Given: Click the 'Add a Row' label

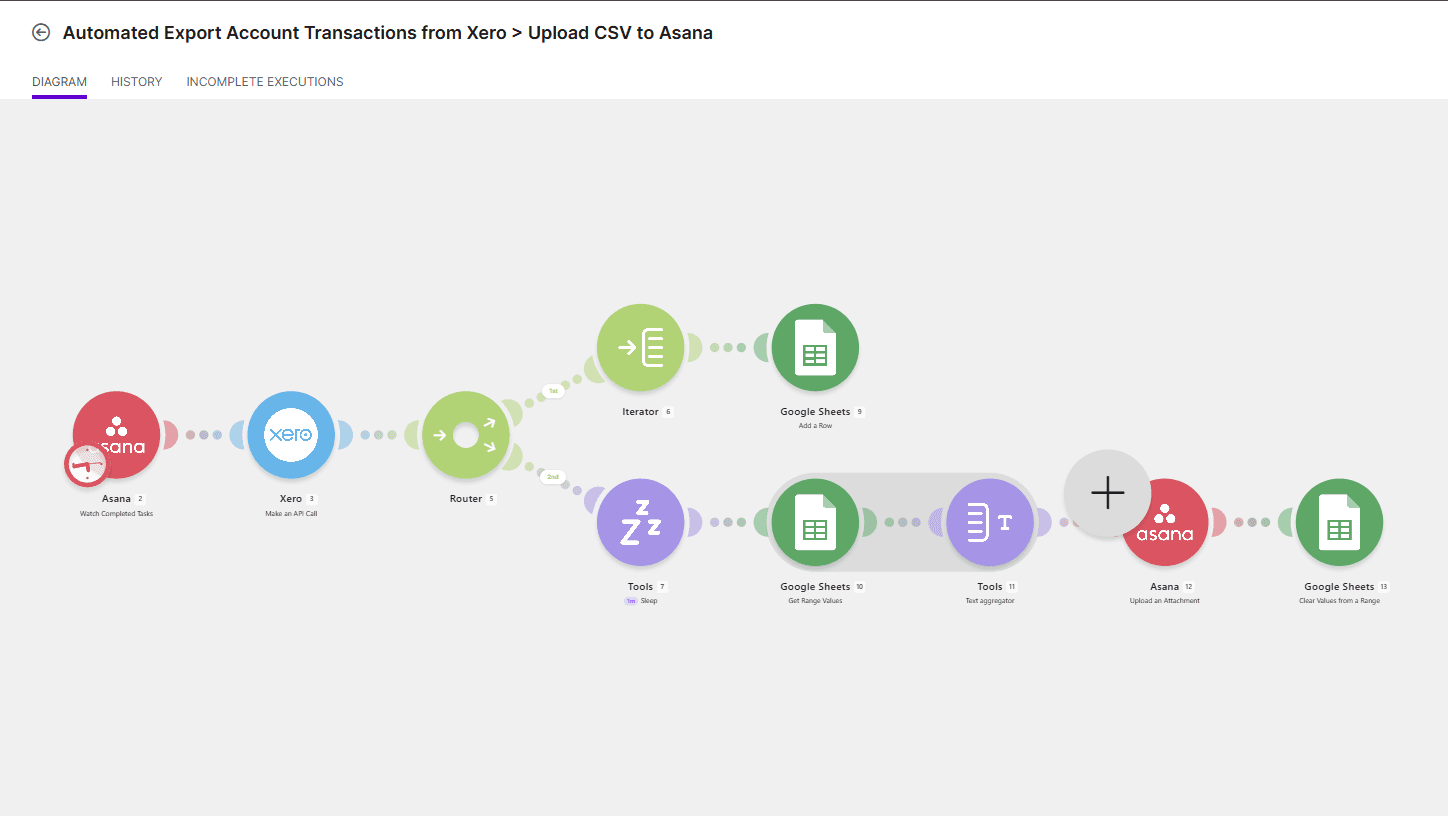Looking at the screenshot, I should [x=815, y=426].
